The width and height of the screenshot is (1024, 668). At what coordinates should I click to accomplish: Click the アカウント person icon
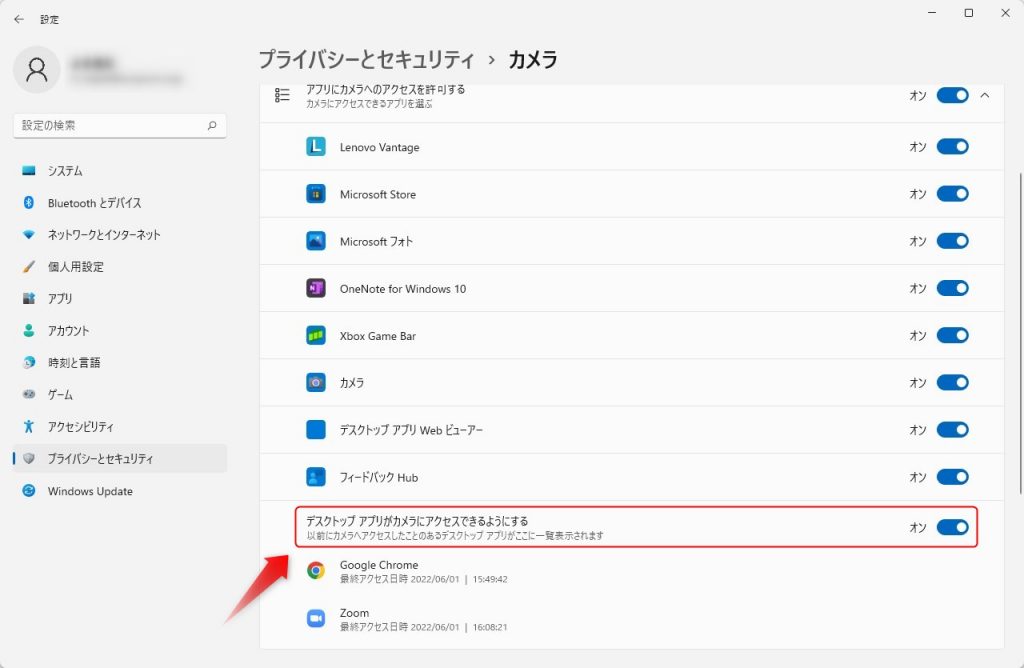pyautogui.click(x=29, y=330)
